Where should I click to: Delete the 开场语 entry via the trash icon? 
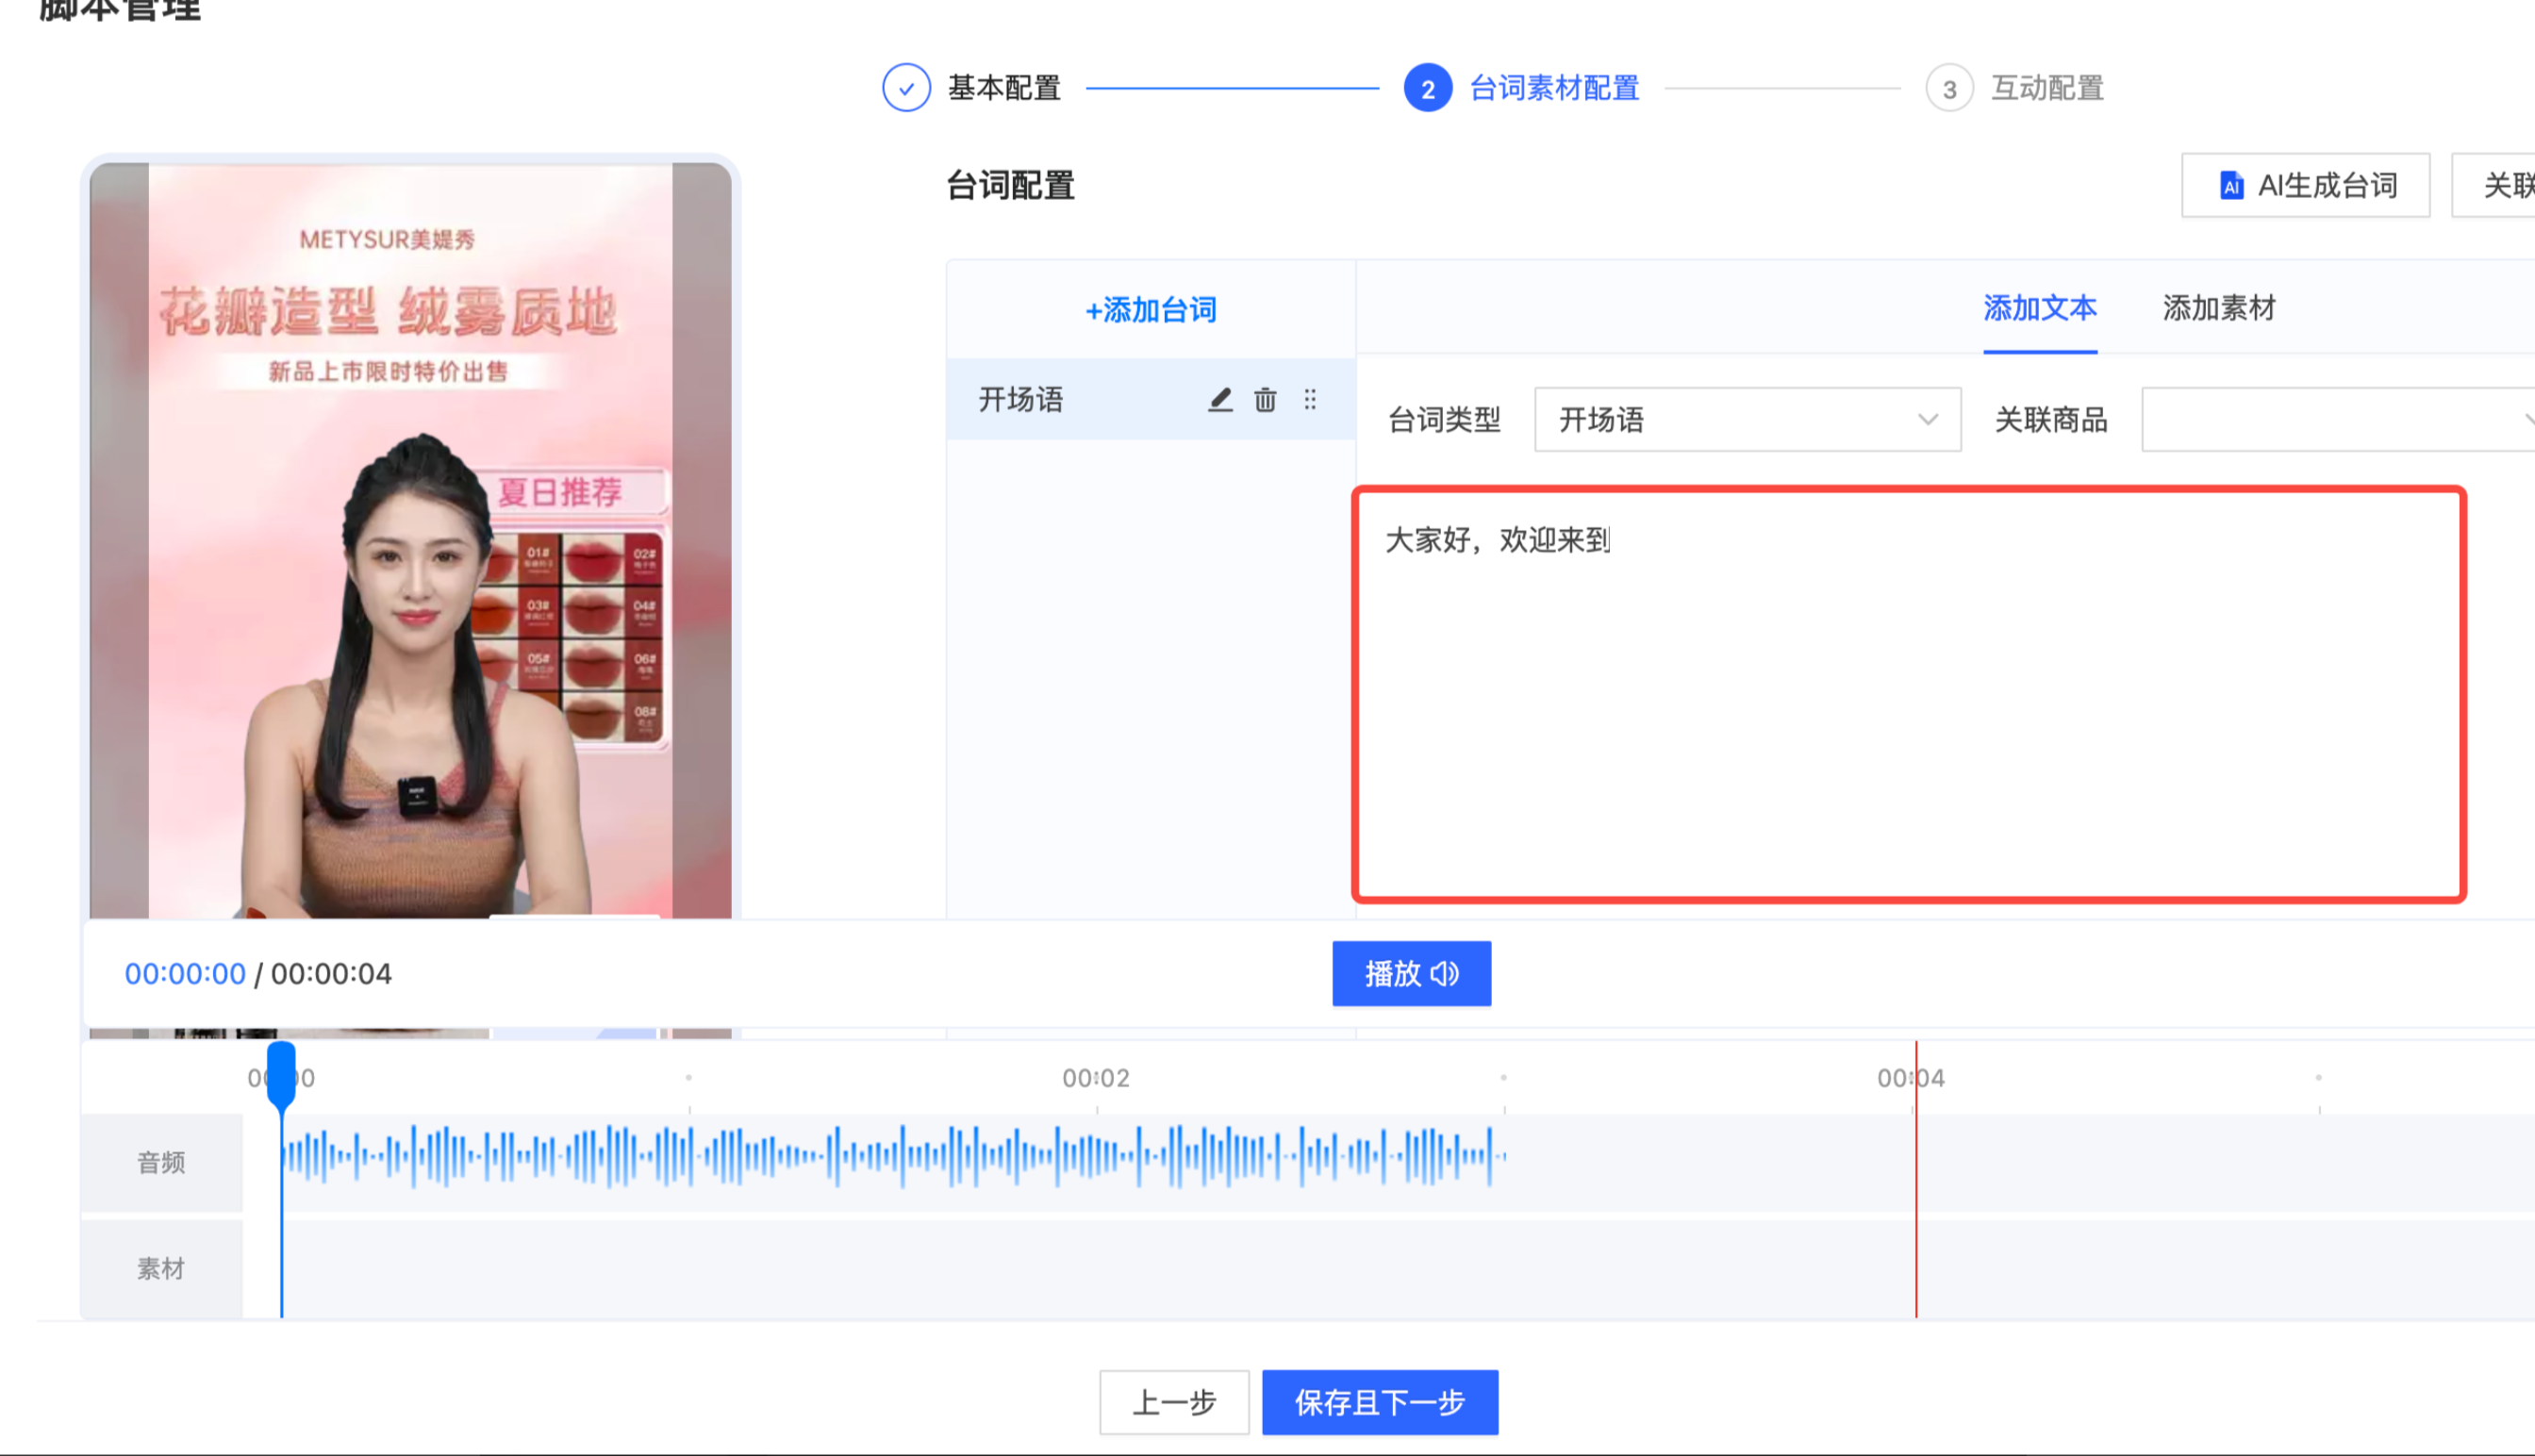pos(1265,399)
